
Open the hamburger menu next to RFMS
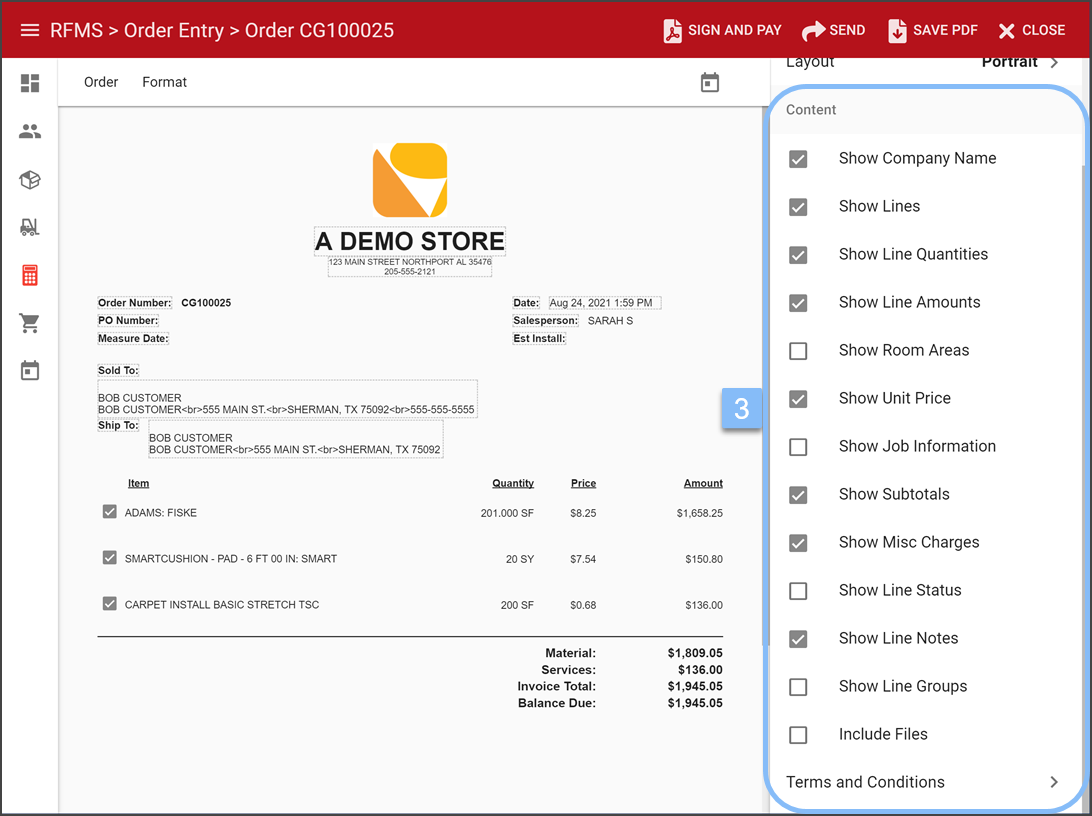[x=29, y=29]
